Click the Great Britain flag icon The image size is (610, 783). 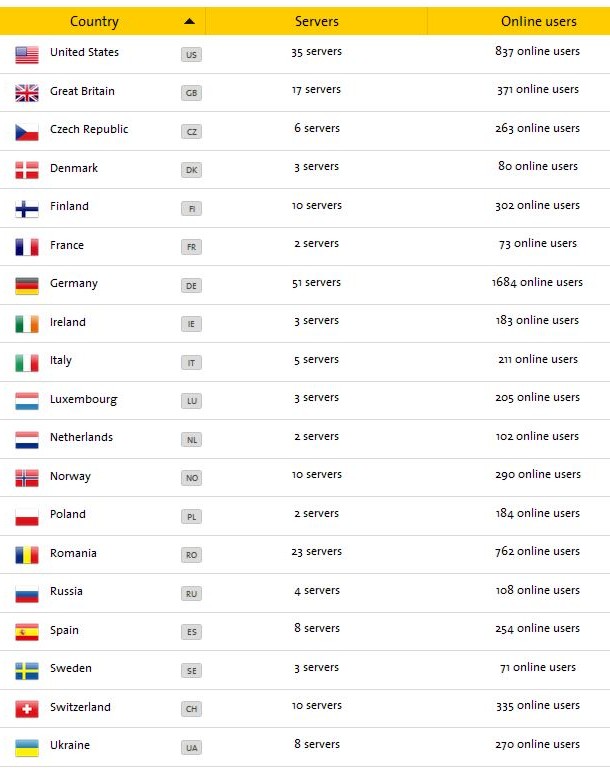[x=27, y=93]
